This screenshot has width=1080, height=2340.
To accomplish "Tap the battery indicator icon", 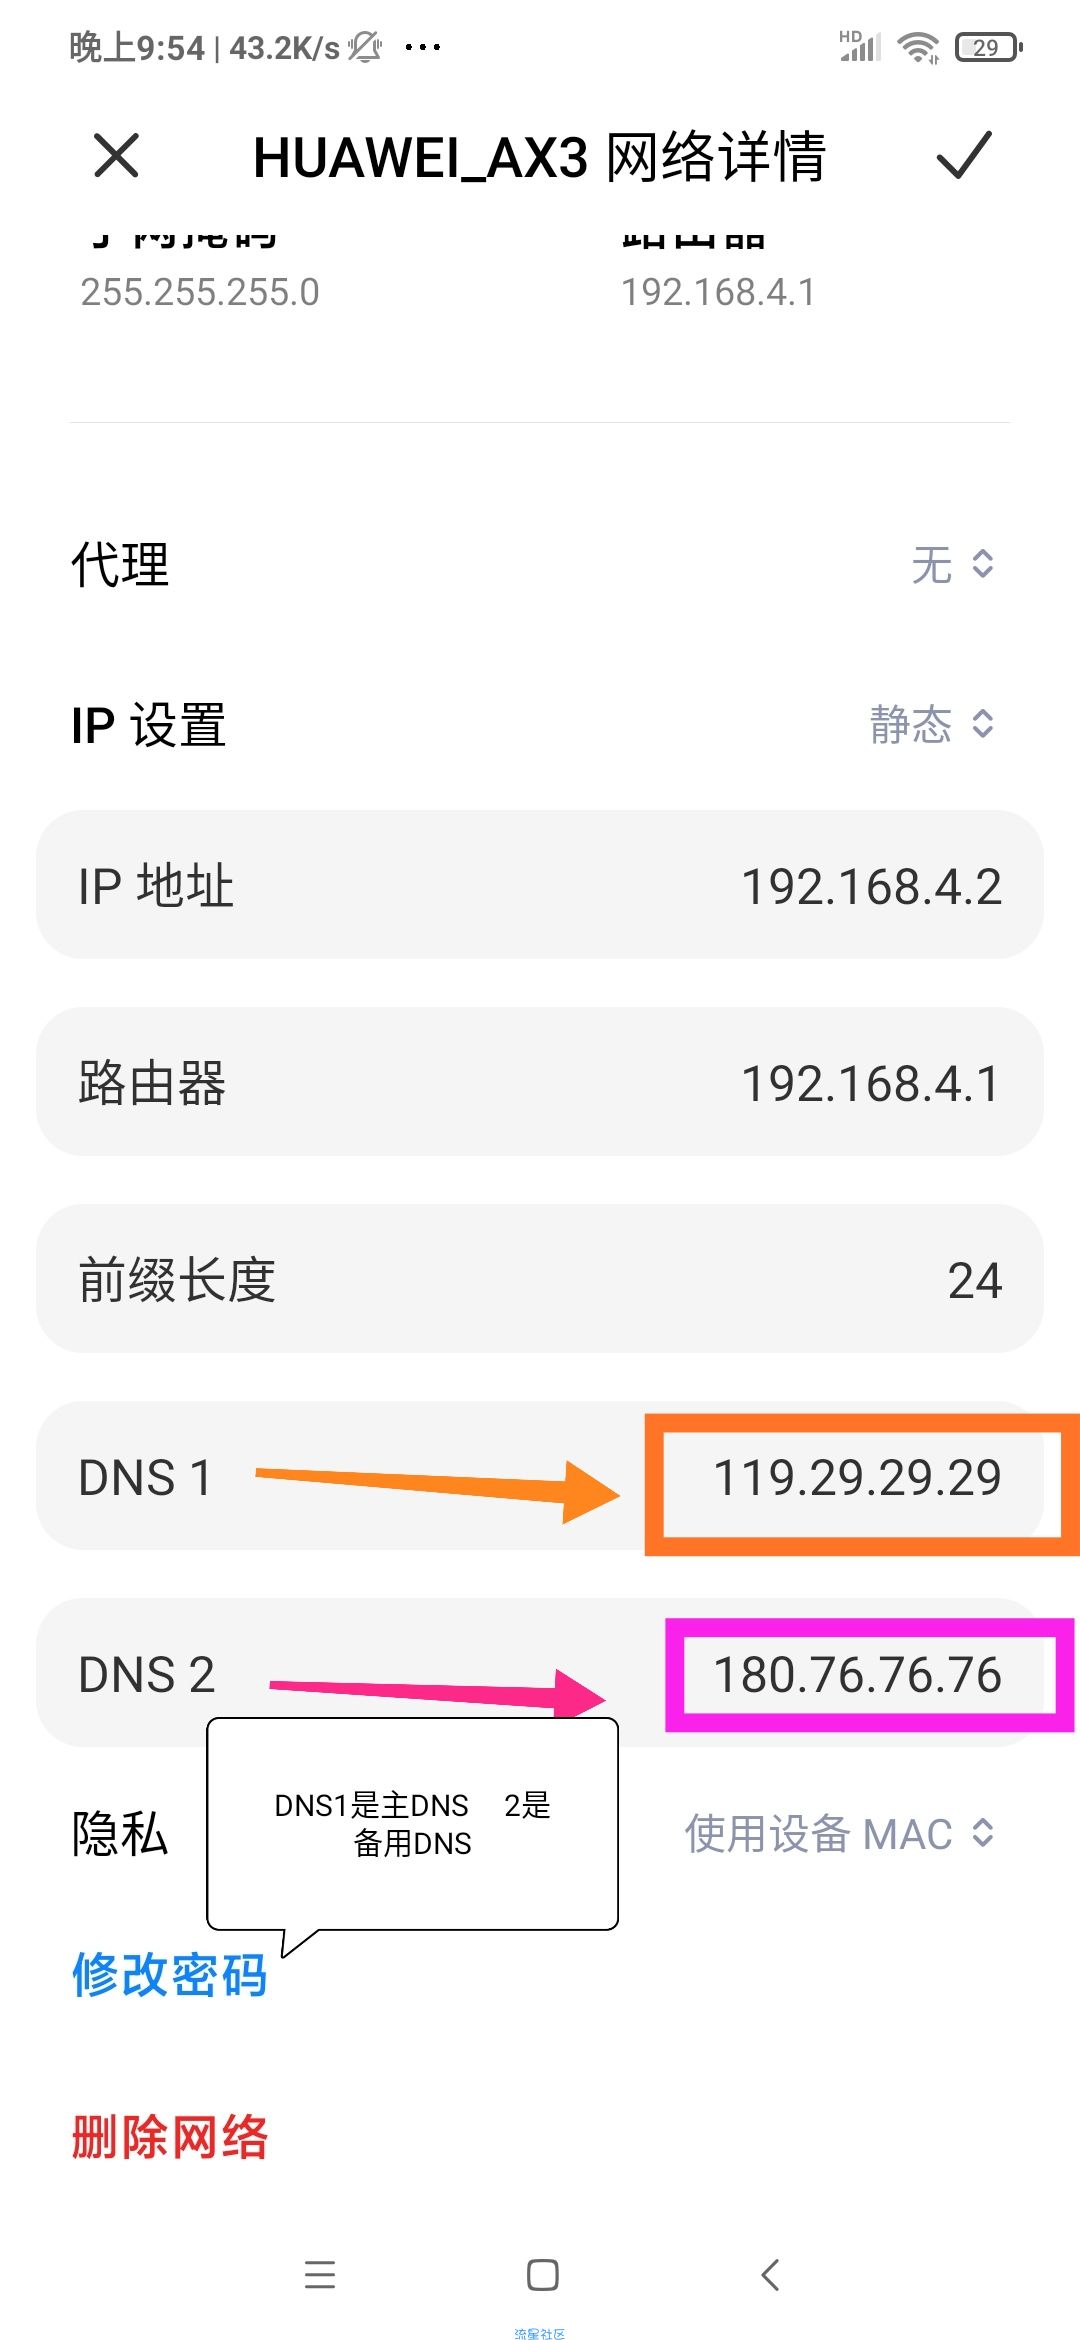I will coord(989,47).
